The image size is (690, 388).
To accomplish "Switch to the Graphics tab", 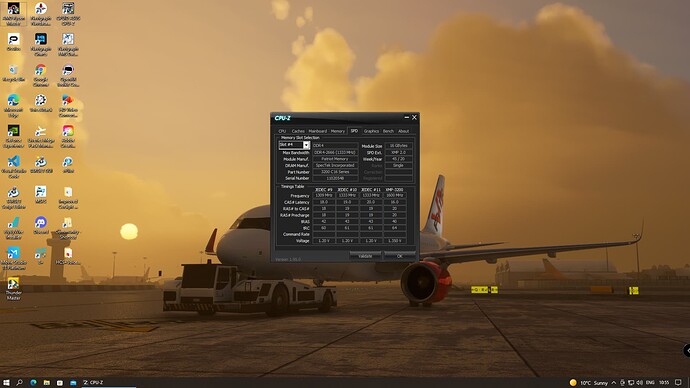I will coord(371,131).
